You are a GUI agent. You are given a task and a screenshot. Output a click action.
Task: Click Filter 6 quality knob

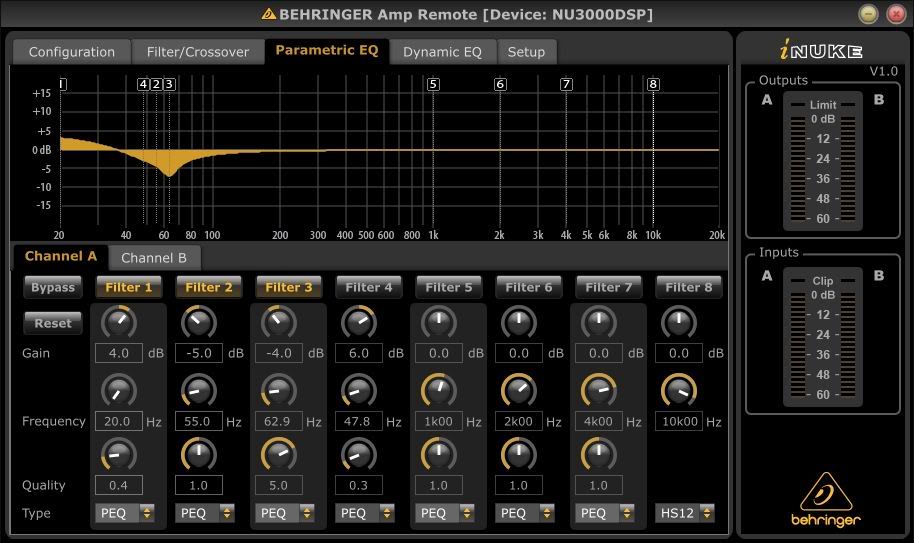pyautogui.click(x=518, y=454)
